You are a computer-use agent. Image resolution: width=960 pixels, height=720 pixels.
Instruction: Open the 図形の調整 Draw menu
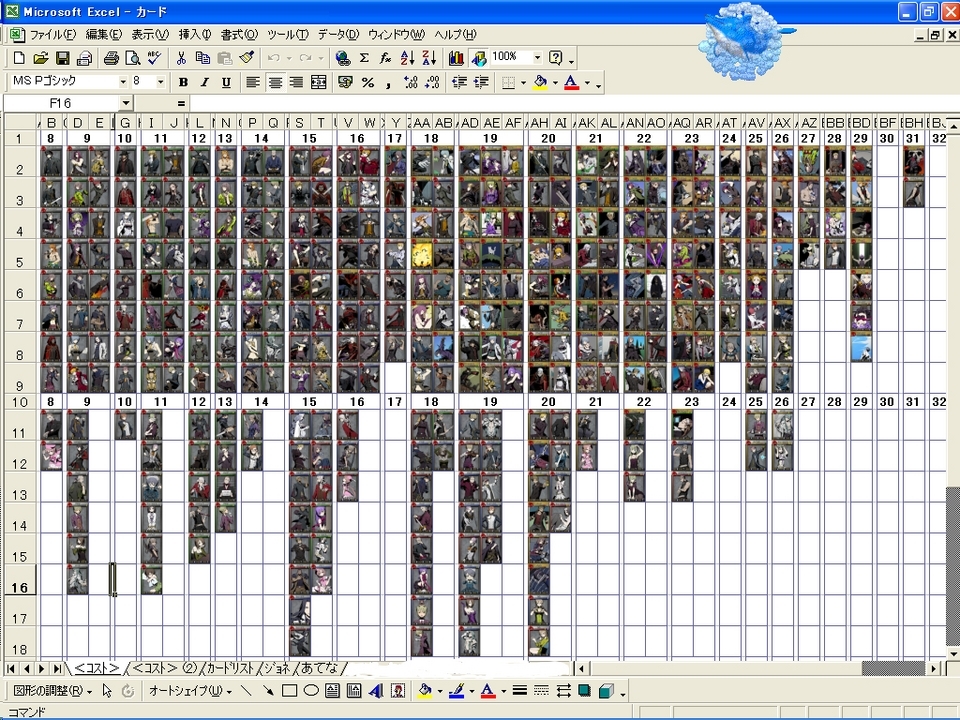point(53,691)
